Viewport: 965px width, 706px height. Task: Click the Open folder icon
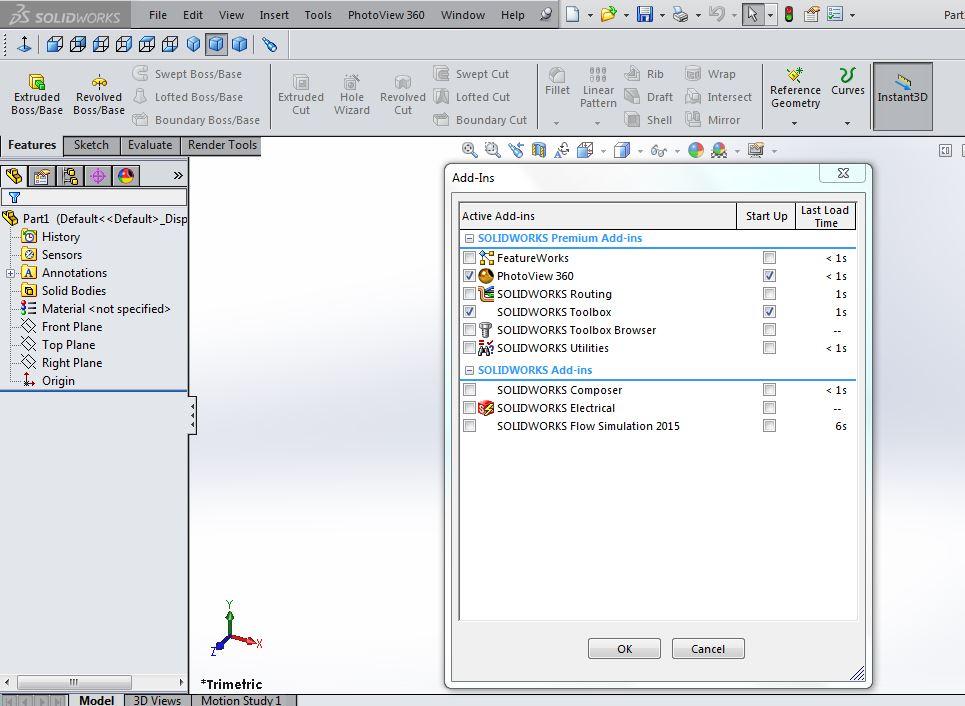[608, 14]
